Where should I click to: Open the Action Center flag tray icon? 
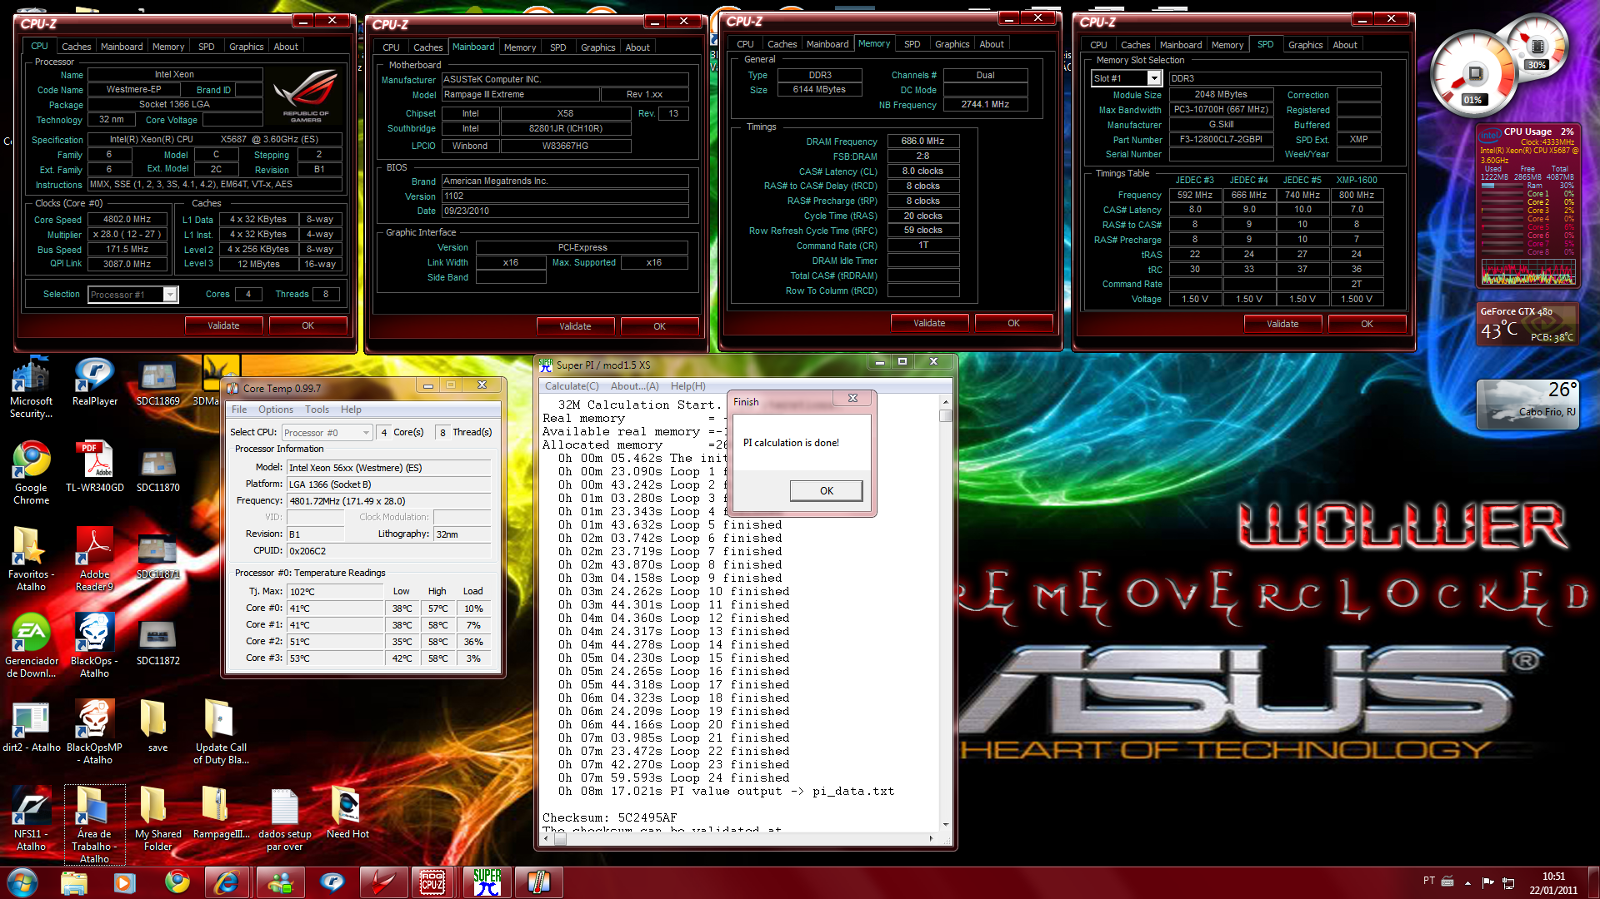click(x=1488, y=882)
